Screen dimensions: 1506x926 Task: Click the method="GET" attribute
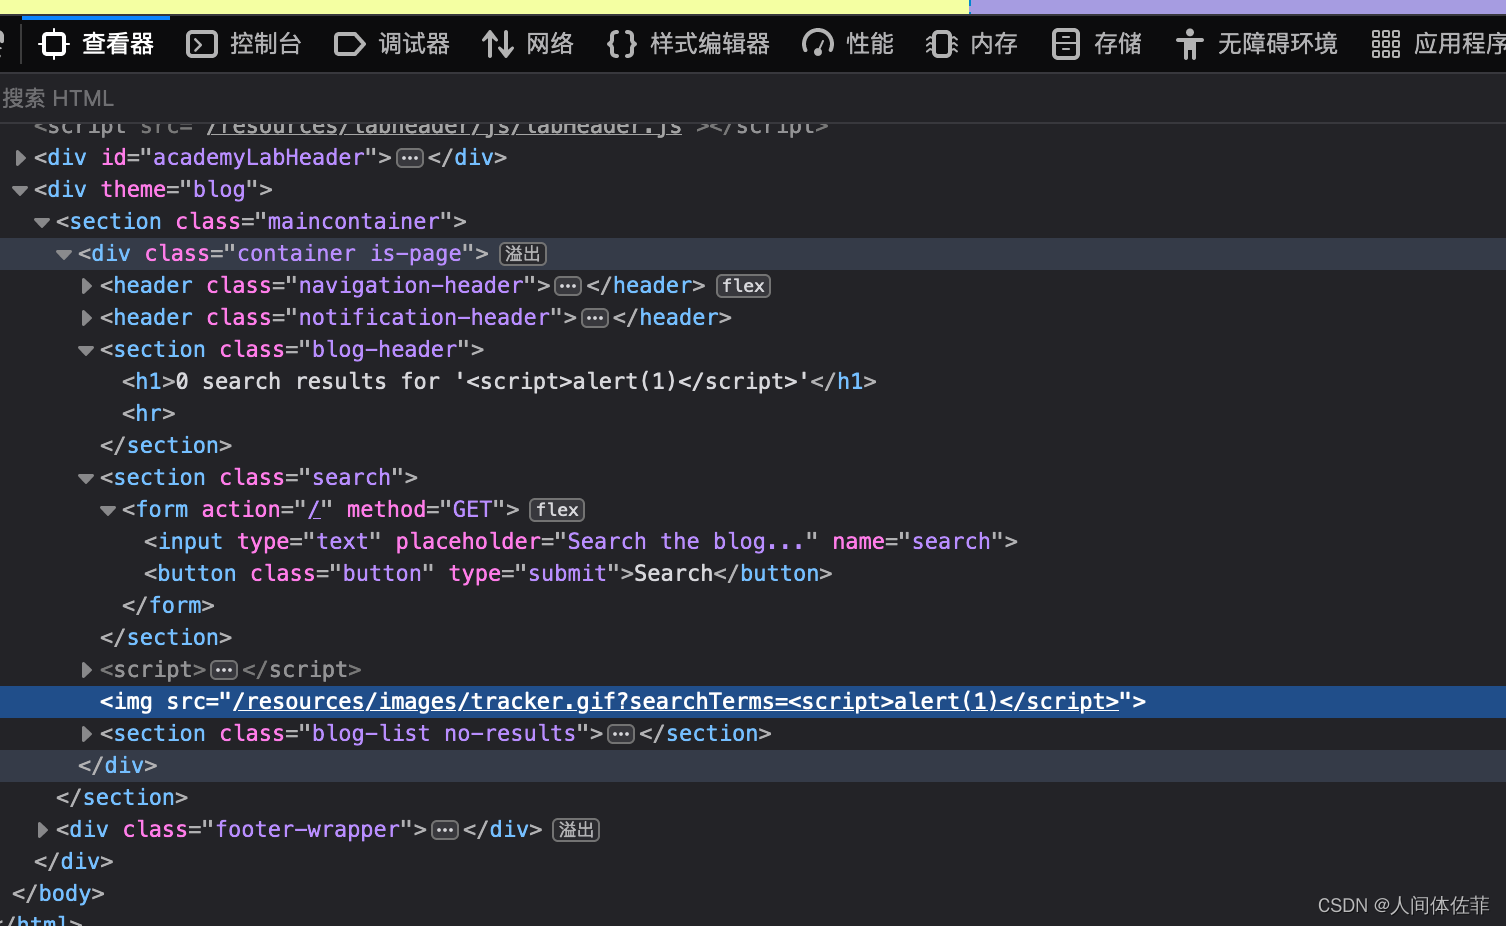426,510
